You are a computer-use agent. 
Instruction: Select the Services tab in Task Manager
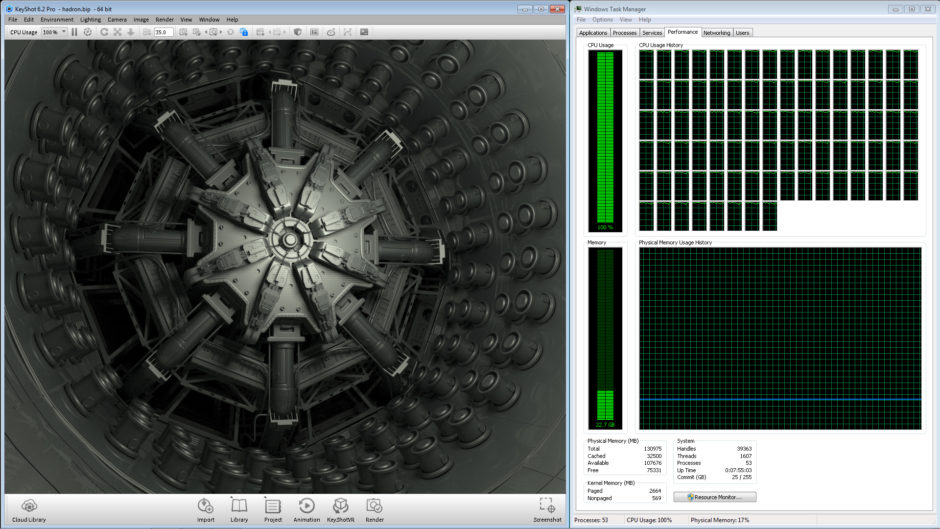pos(652,32)
